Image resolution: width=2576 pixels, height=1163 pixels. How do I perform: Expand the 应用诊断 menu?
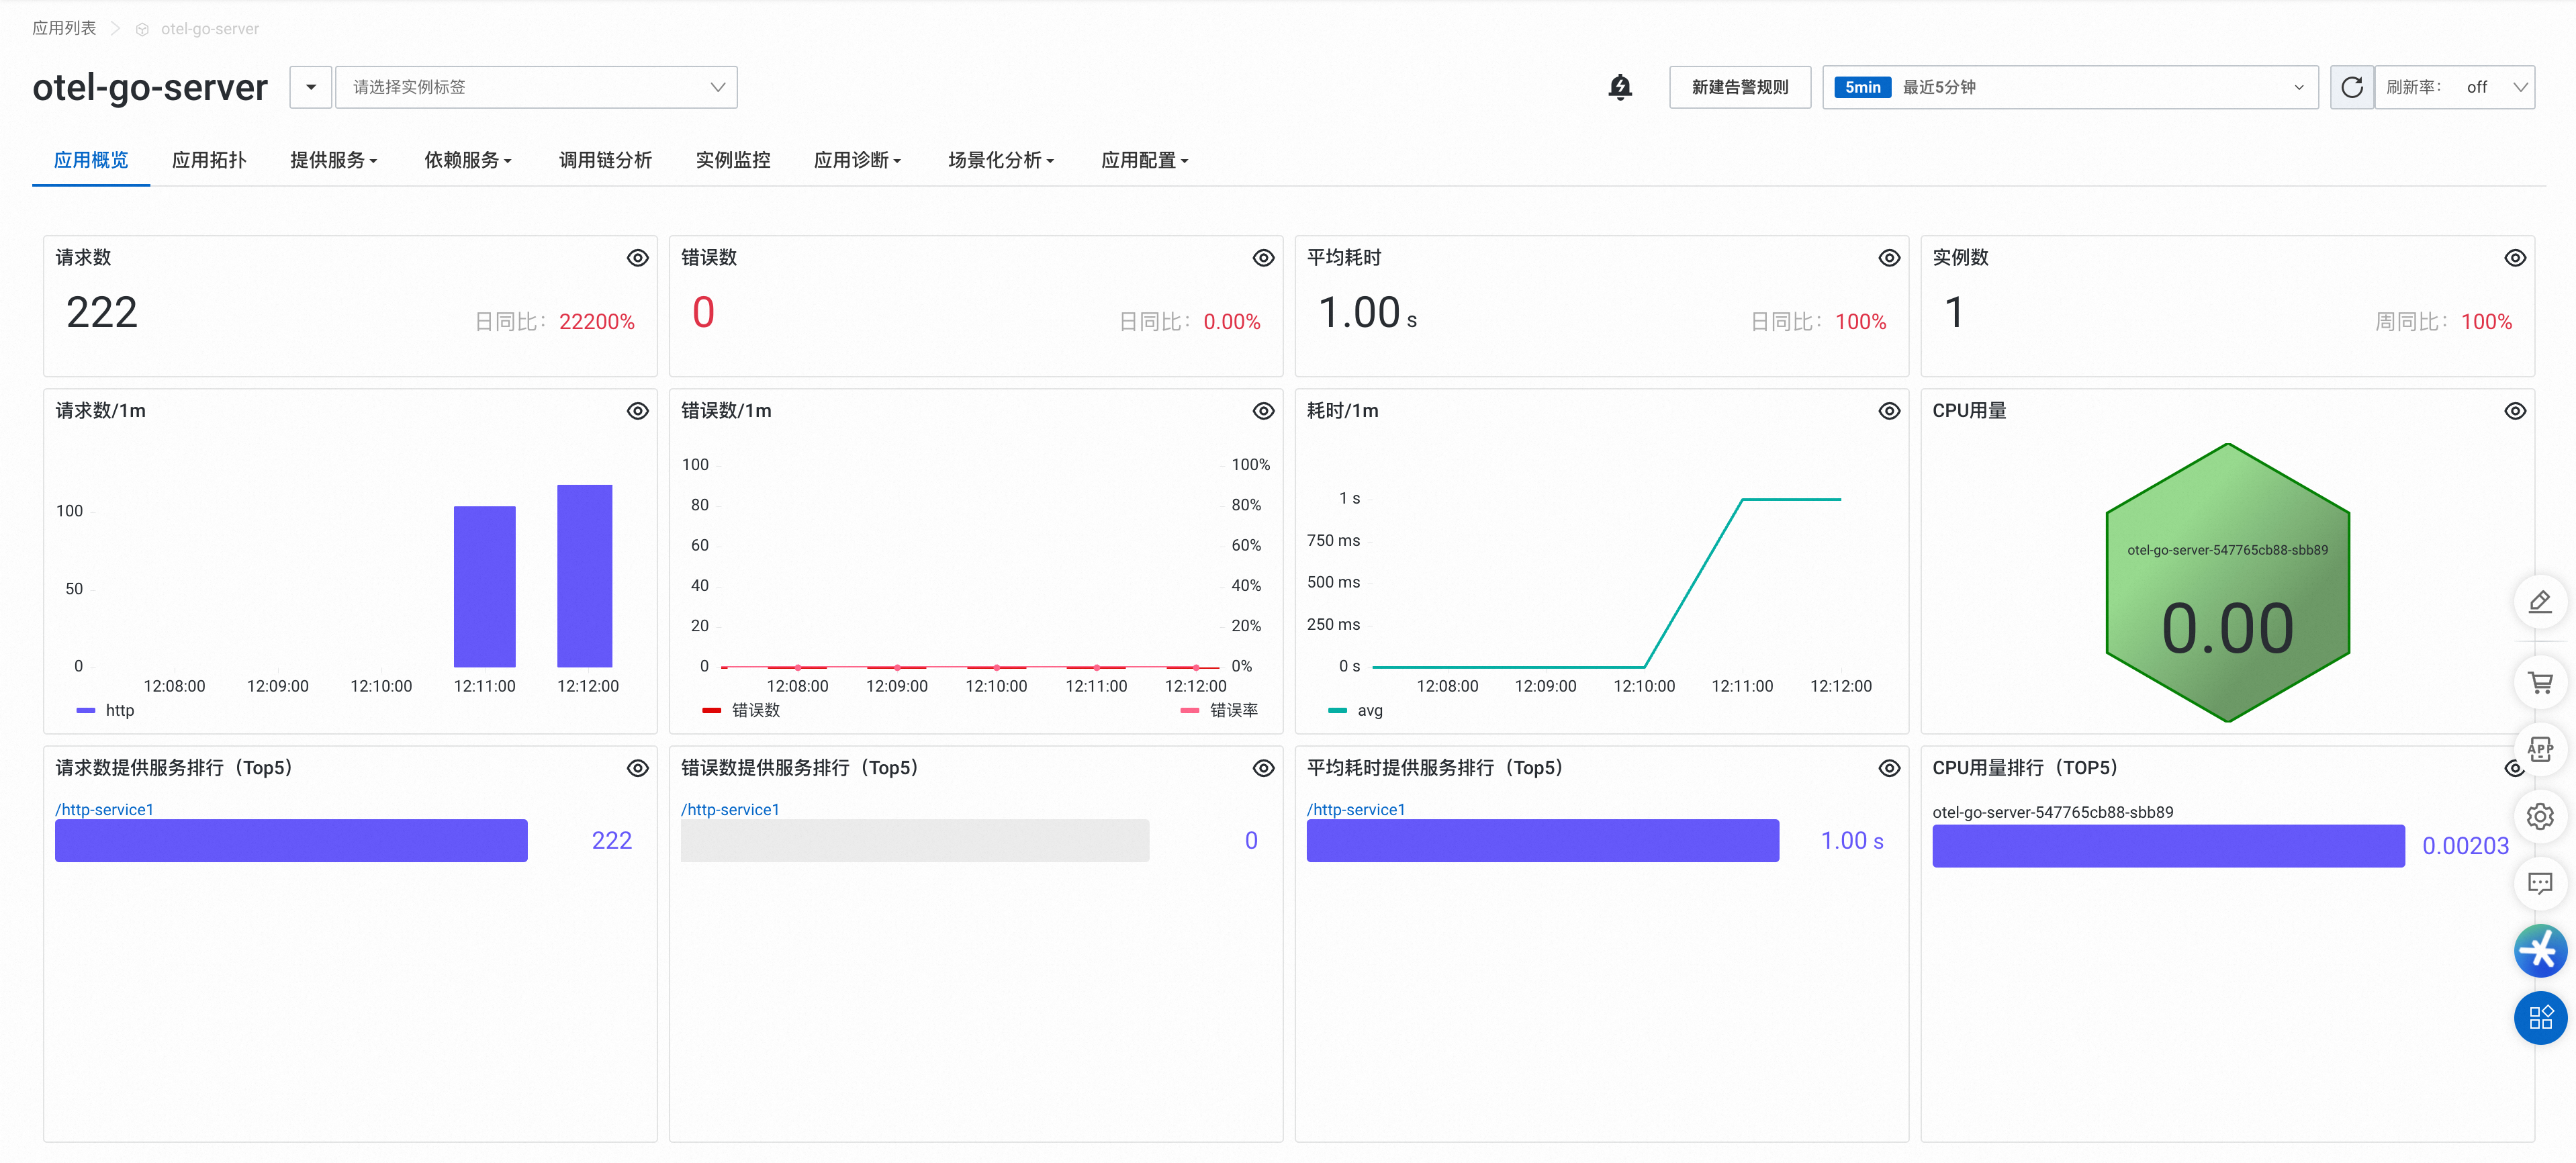click(857, 160)
